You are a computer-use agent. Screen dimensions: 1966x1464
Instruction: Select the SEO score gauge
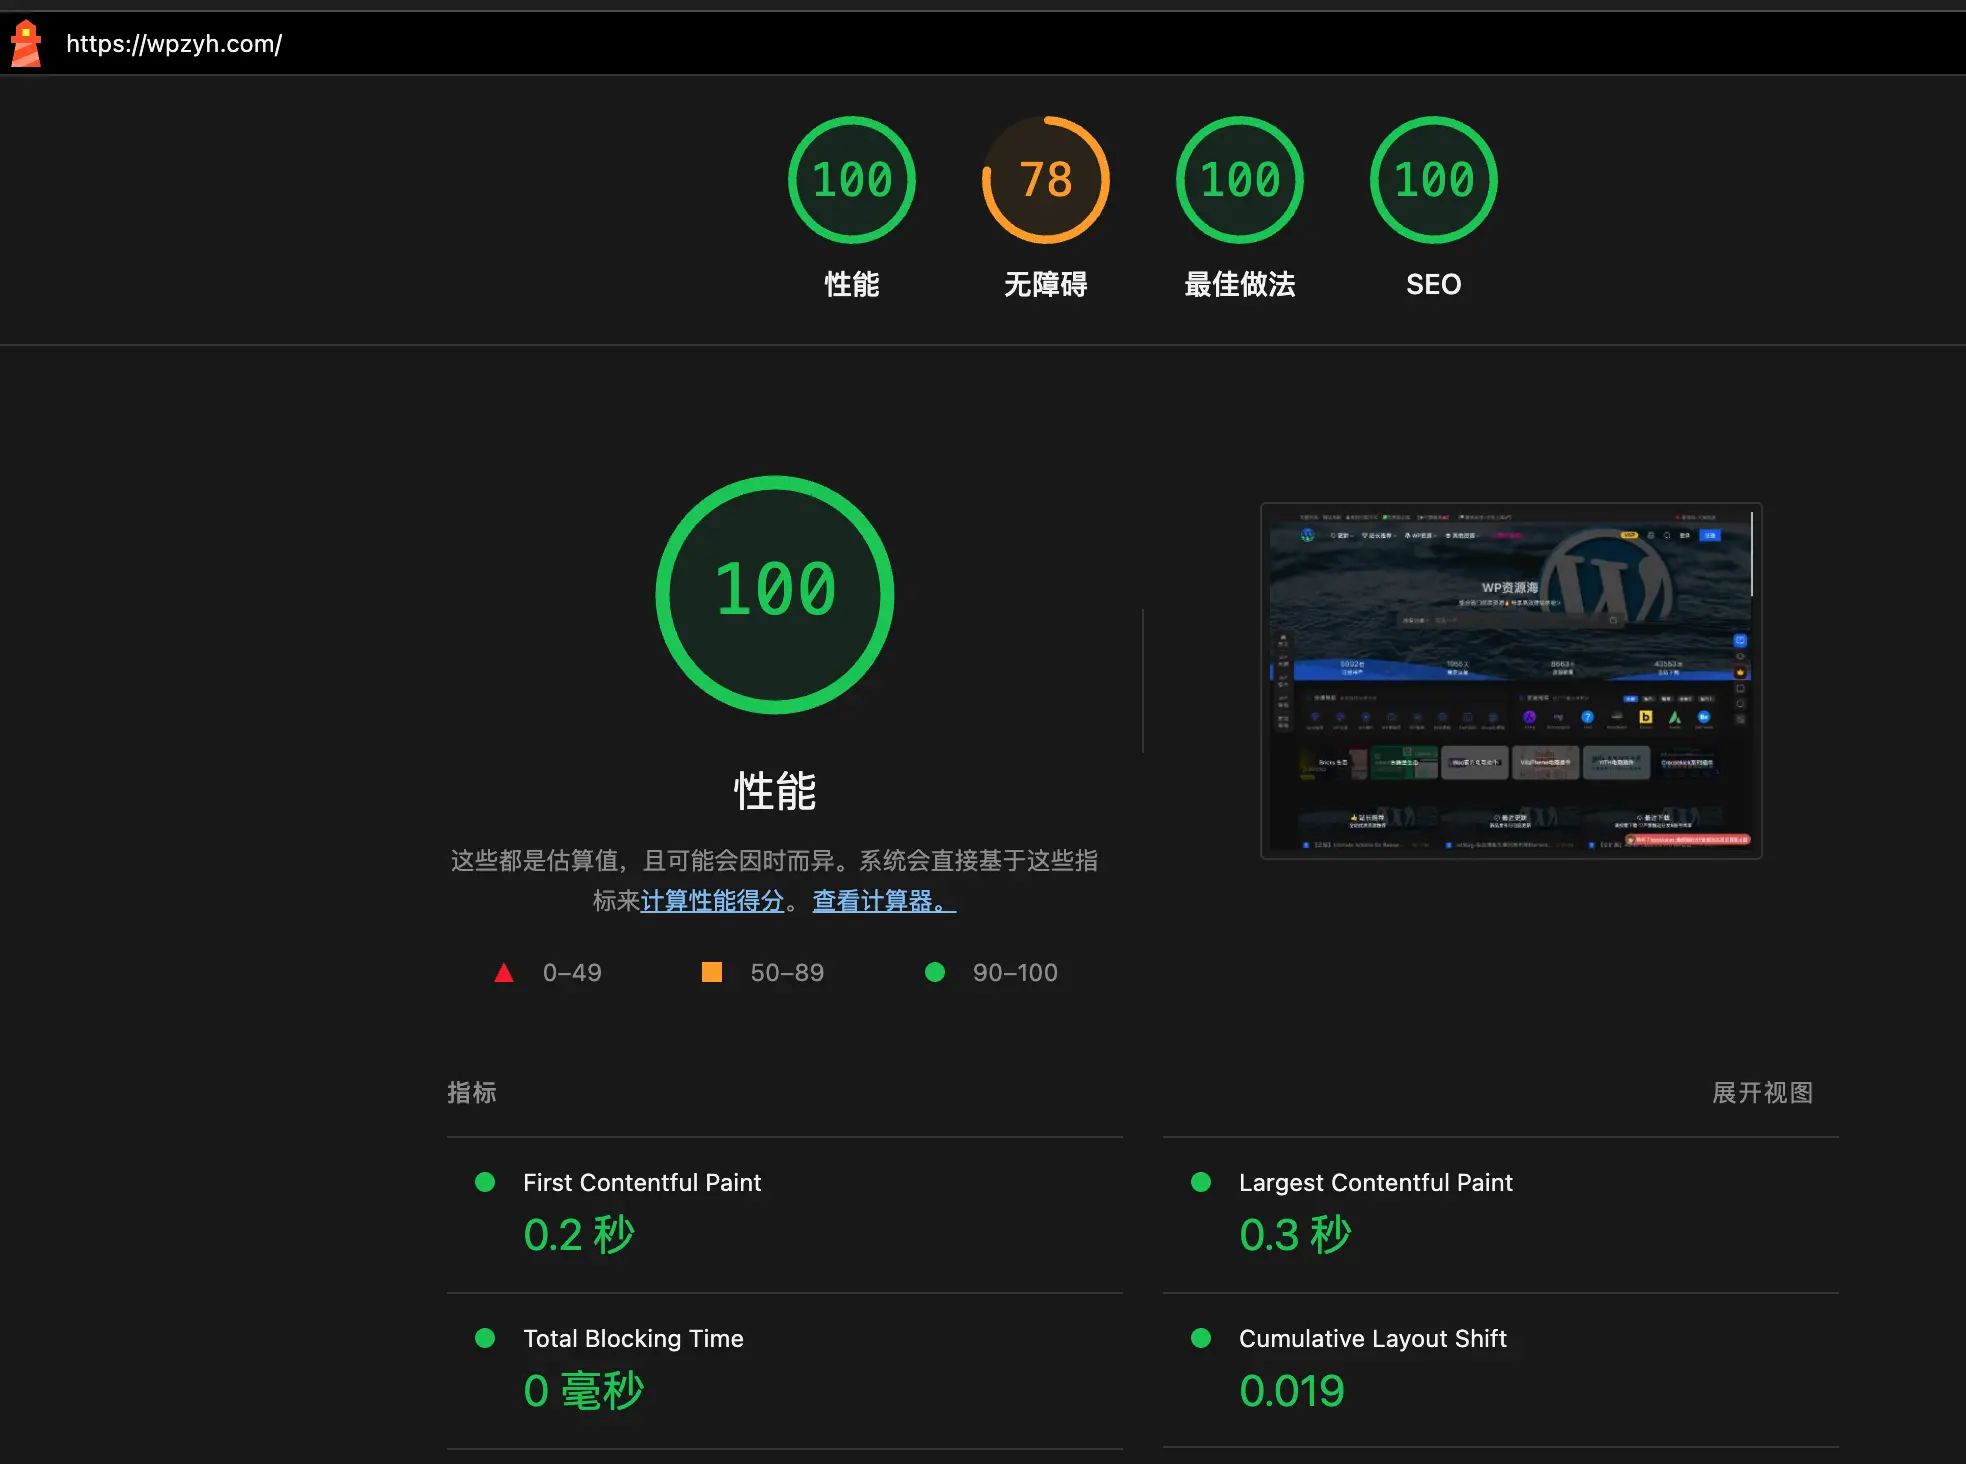[1433, 180]
